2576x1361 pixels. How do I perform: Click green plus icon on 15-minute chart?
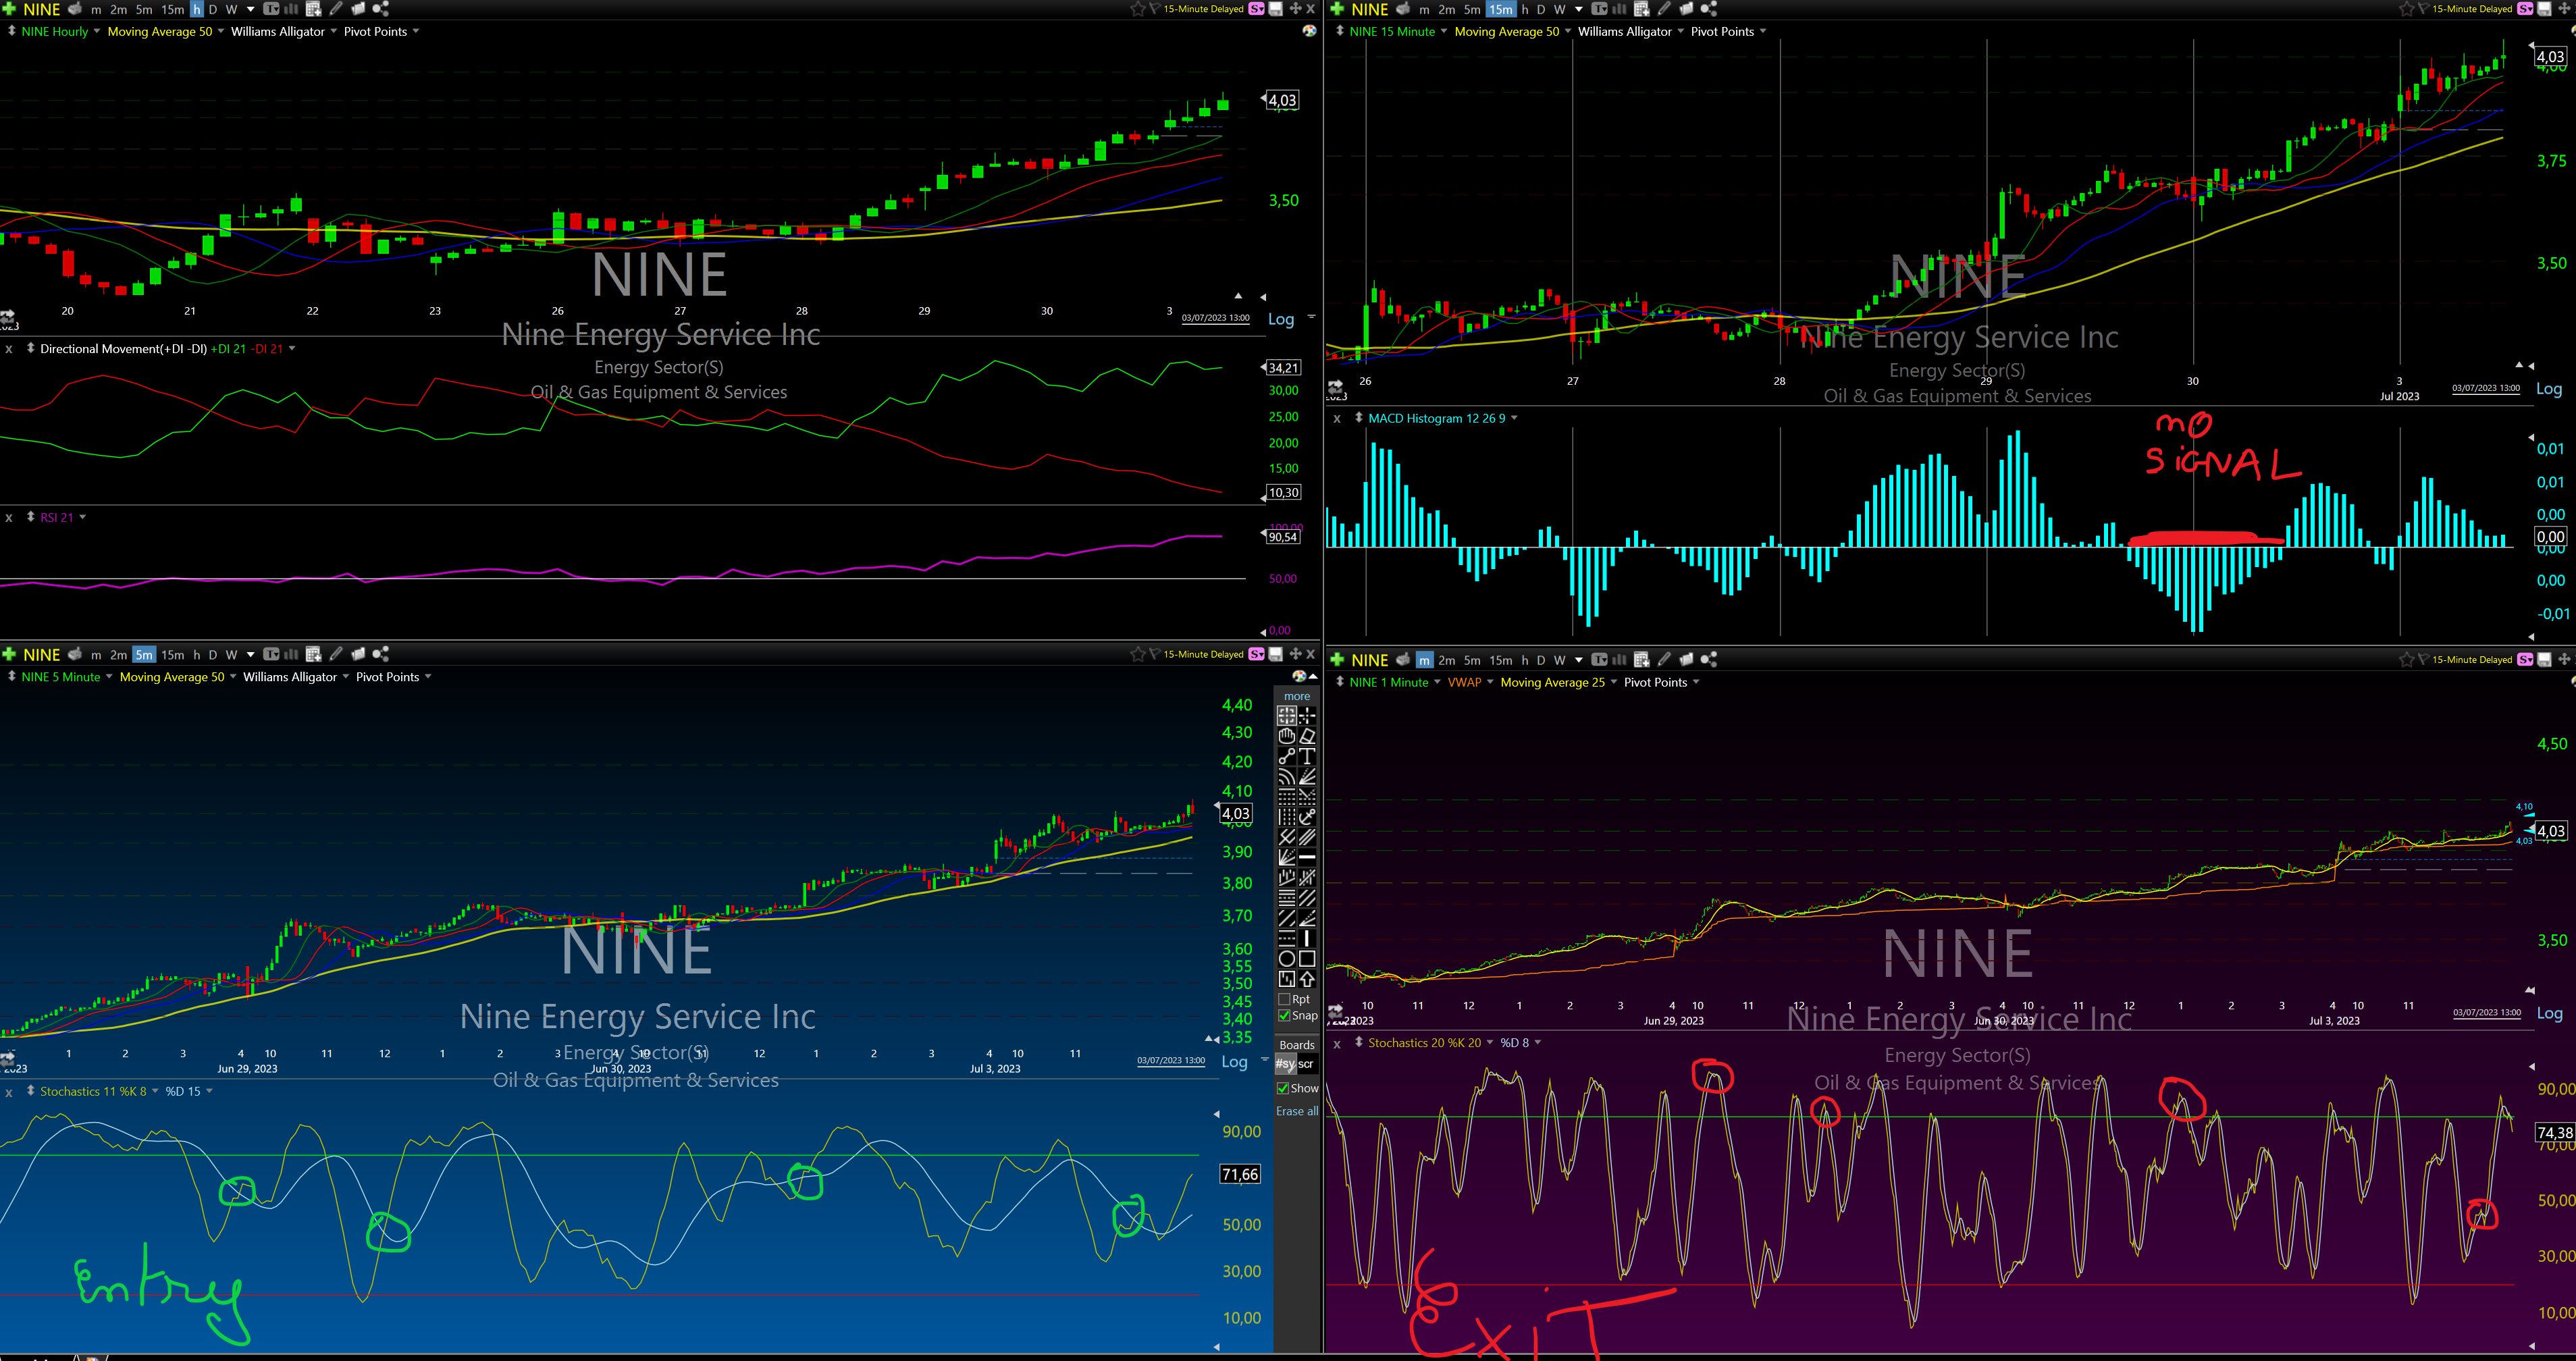coord(1337,9)
